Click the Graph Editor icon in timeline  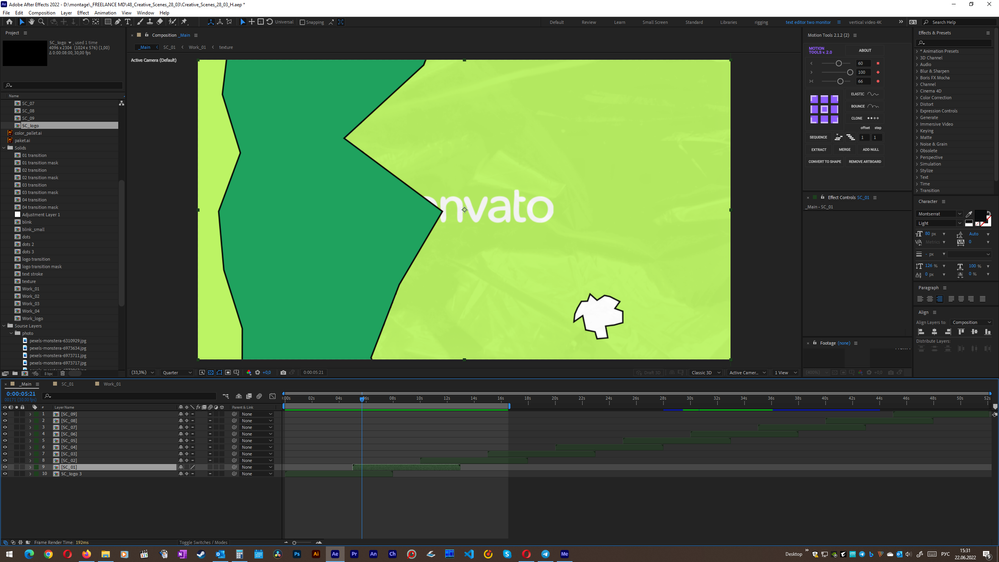click(273, 396)
